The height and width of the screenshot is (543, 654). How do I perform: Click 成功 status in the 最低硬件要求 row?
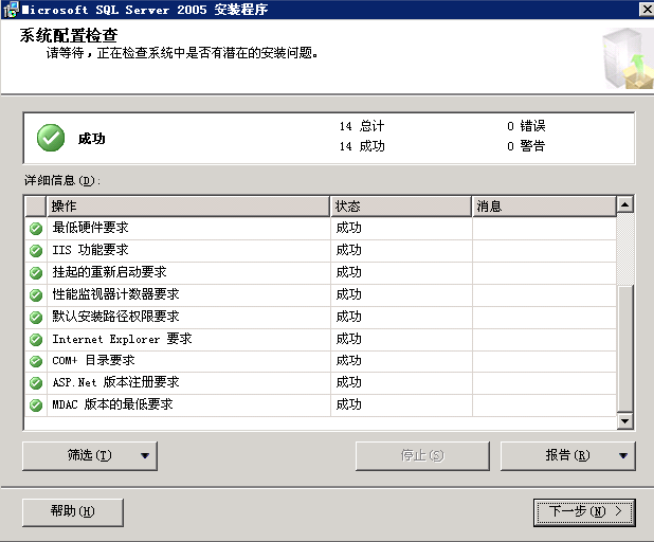349,228
